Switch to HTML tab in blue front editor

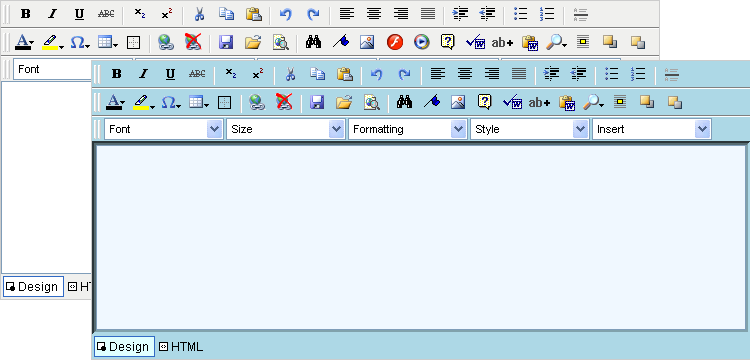pos(181,347)
